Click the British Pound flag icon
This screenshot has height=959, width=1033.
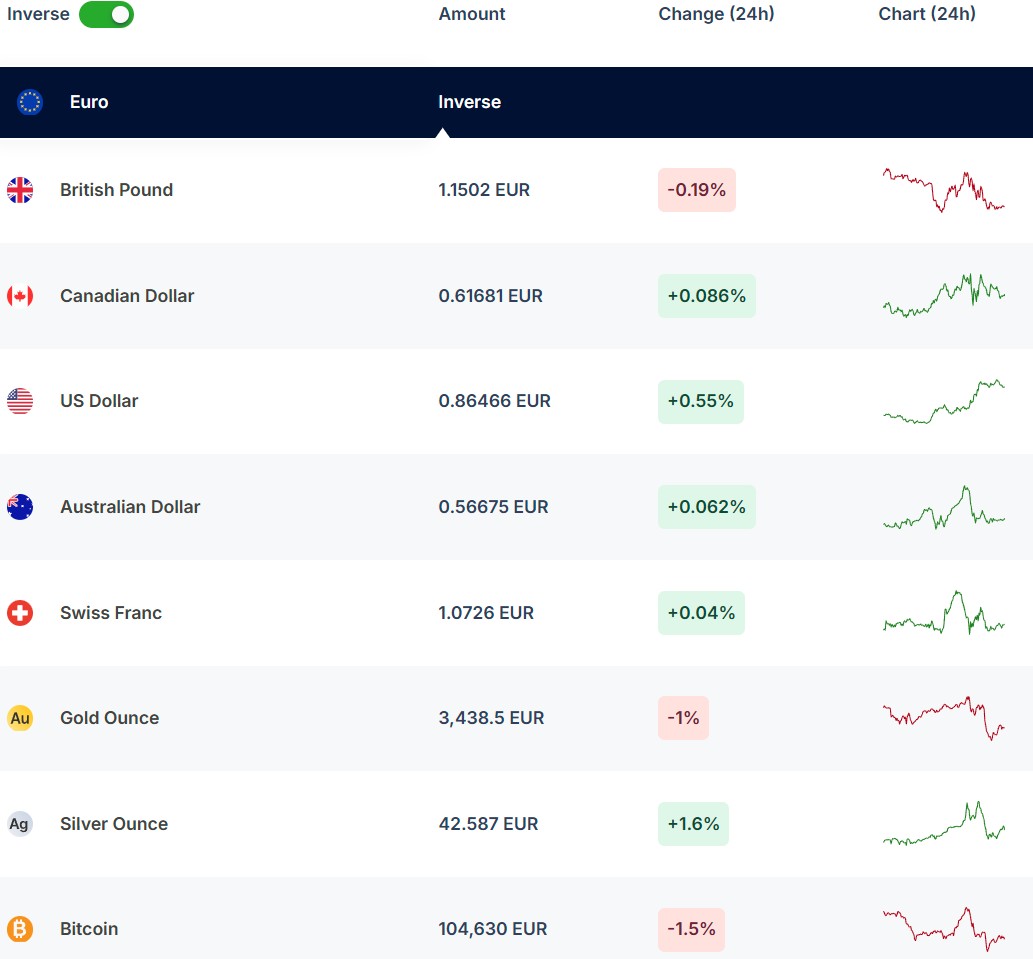(20, 190)
